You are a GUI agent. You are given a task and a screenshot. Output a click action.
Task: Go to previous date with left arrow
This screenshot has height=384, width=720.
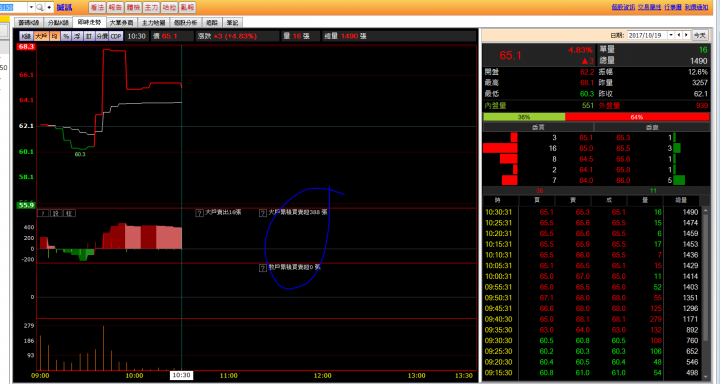(679, 35)
